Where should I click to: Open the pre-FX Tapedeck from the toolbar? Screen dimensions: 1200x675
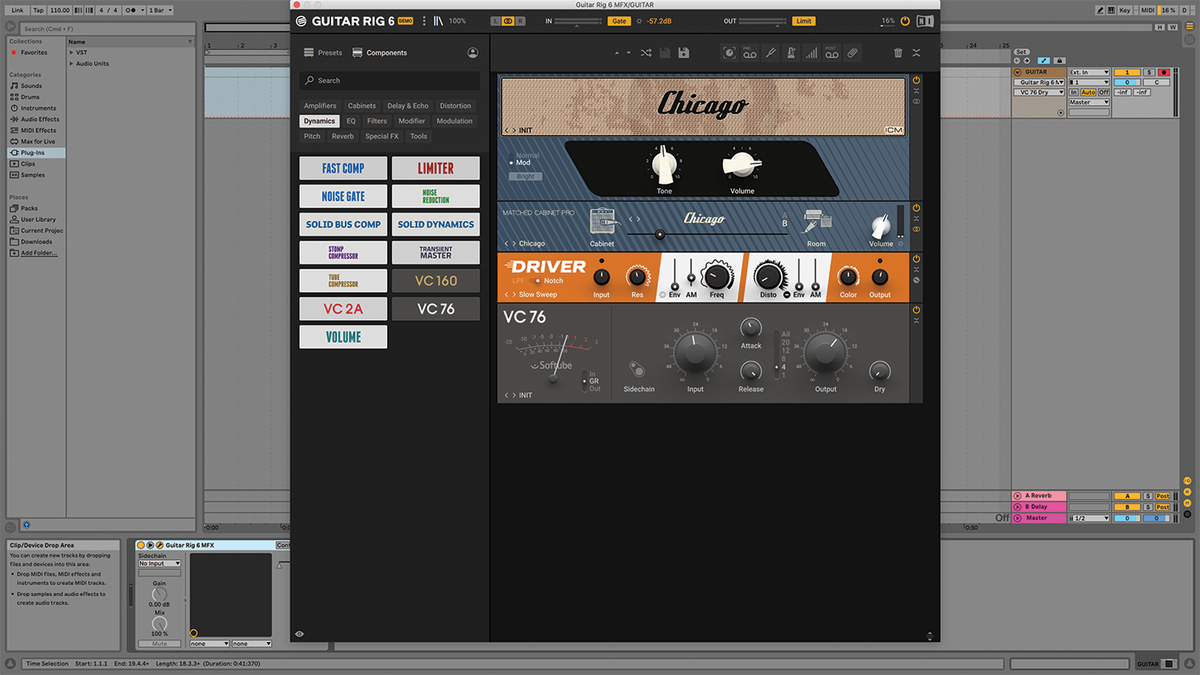pyautogui.click(x=750, y=53)
